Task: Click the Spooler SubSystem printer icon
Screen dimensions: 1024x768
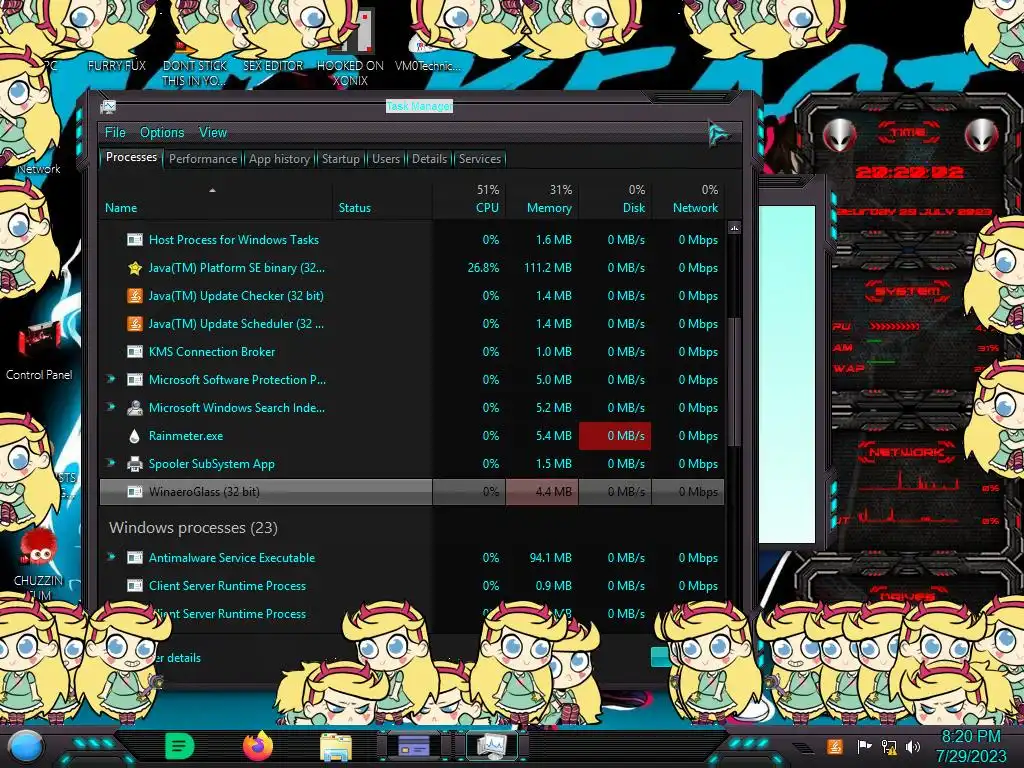Action: pos(135,464)
